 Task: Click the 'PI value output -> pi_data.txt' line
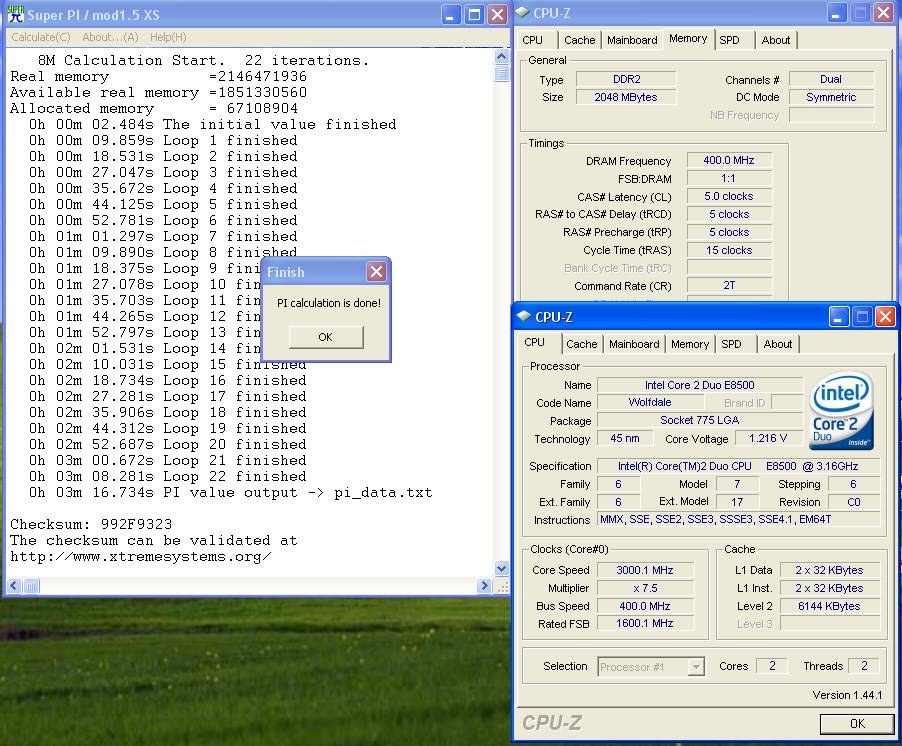click(231, 492)
